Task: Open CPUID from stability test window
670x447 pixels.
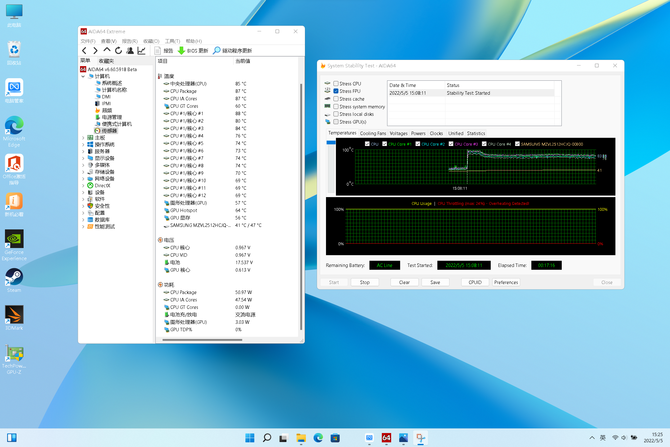Action: click(x=475, y=282)
